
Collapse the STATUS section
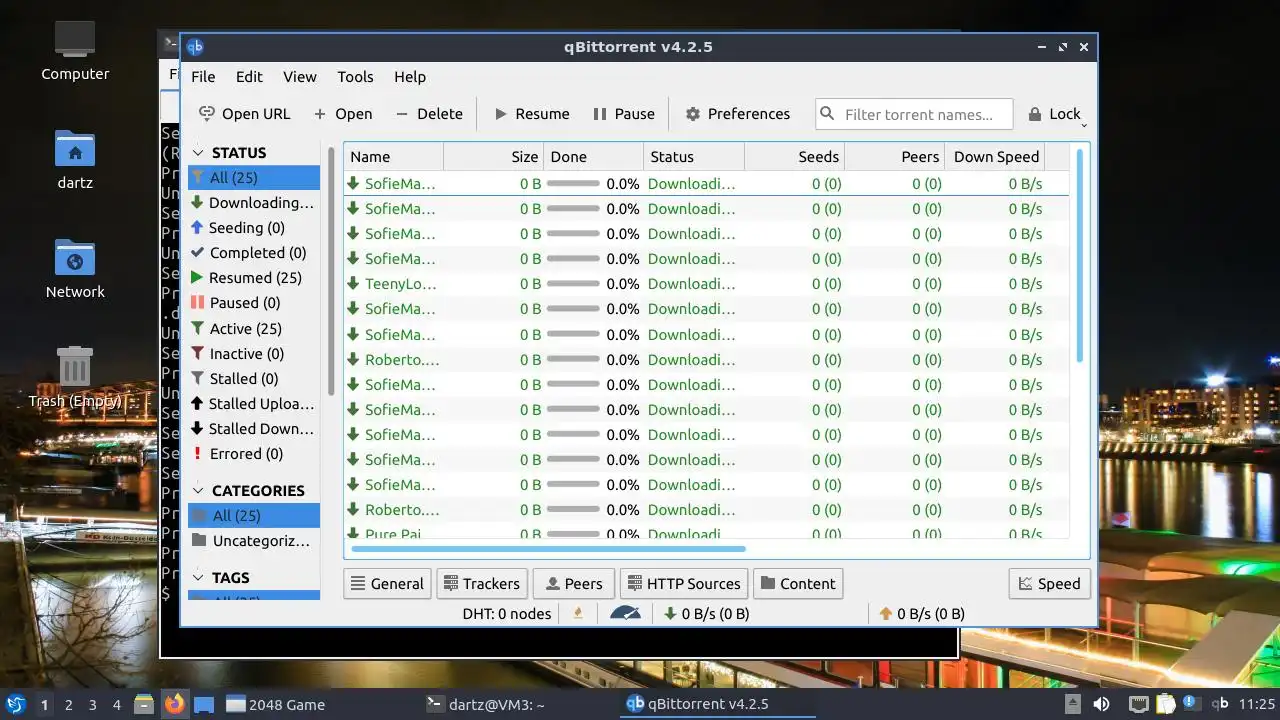click(198, 153)
